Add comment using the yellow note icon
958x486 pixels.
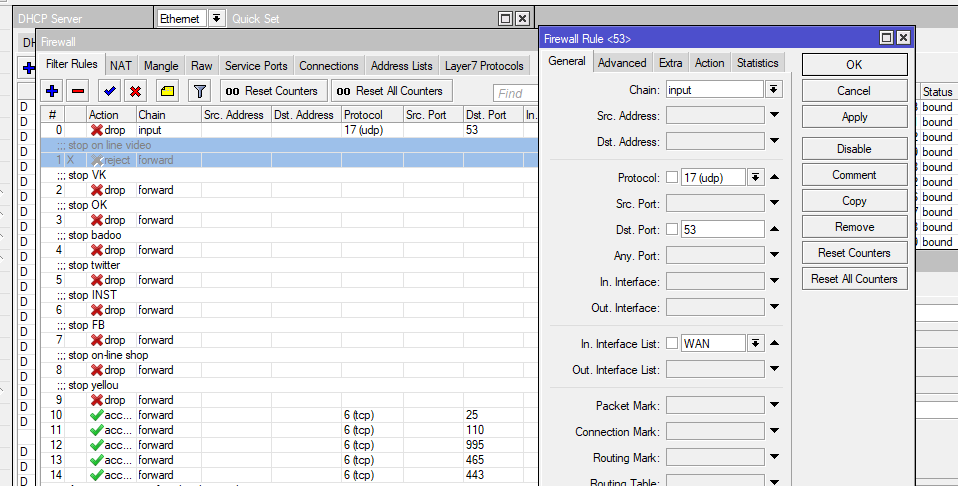pyautogui.click(x=167, y=91)
